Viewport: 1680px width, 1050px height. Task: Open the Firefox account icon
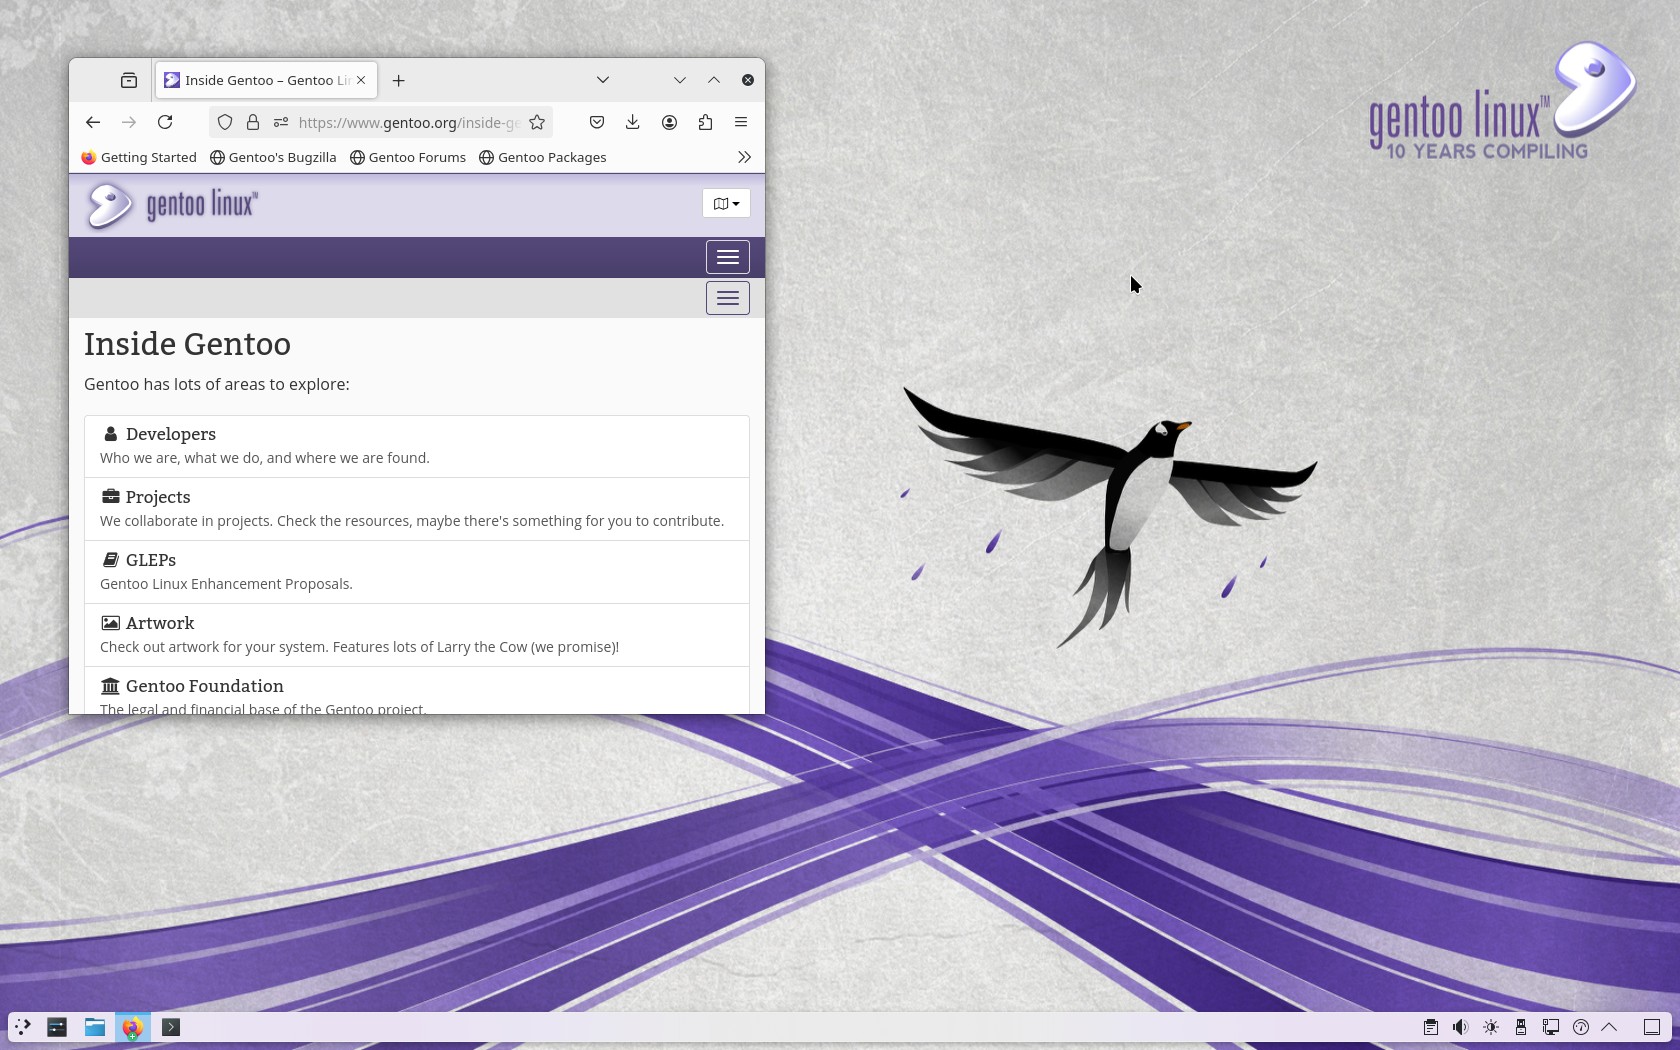click(669, 122)
